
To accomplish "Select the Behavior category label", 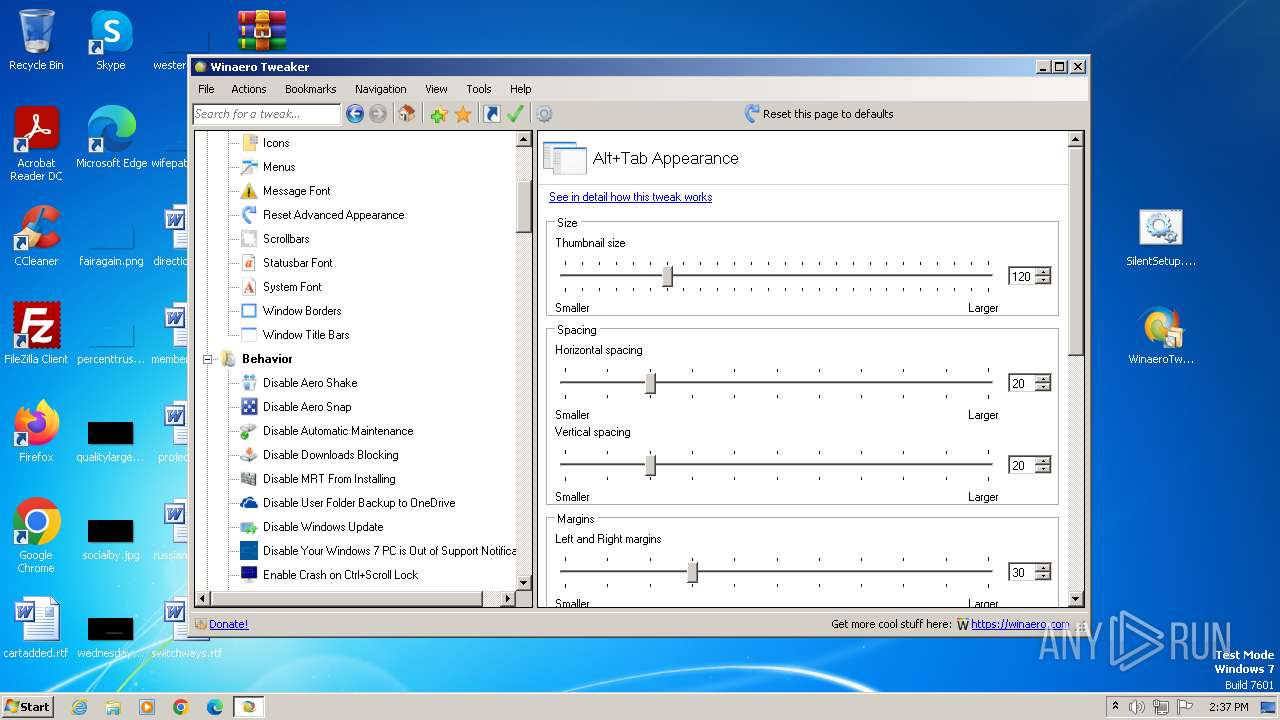I will coord(267,359).
